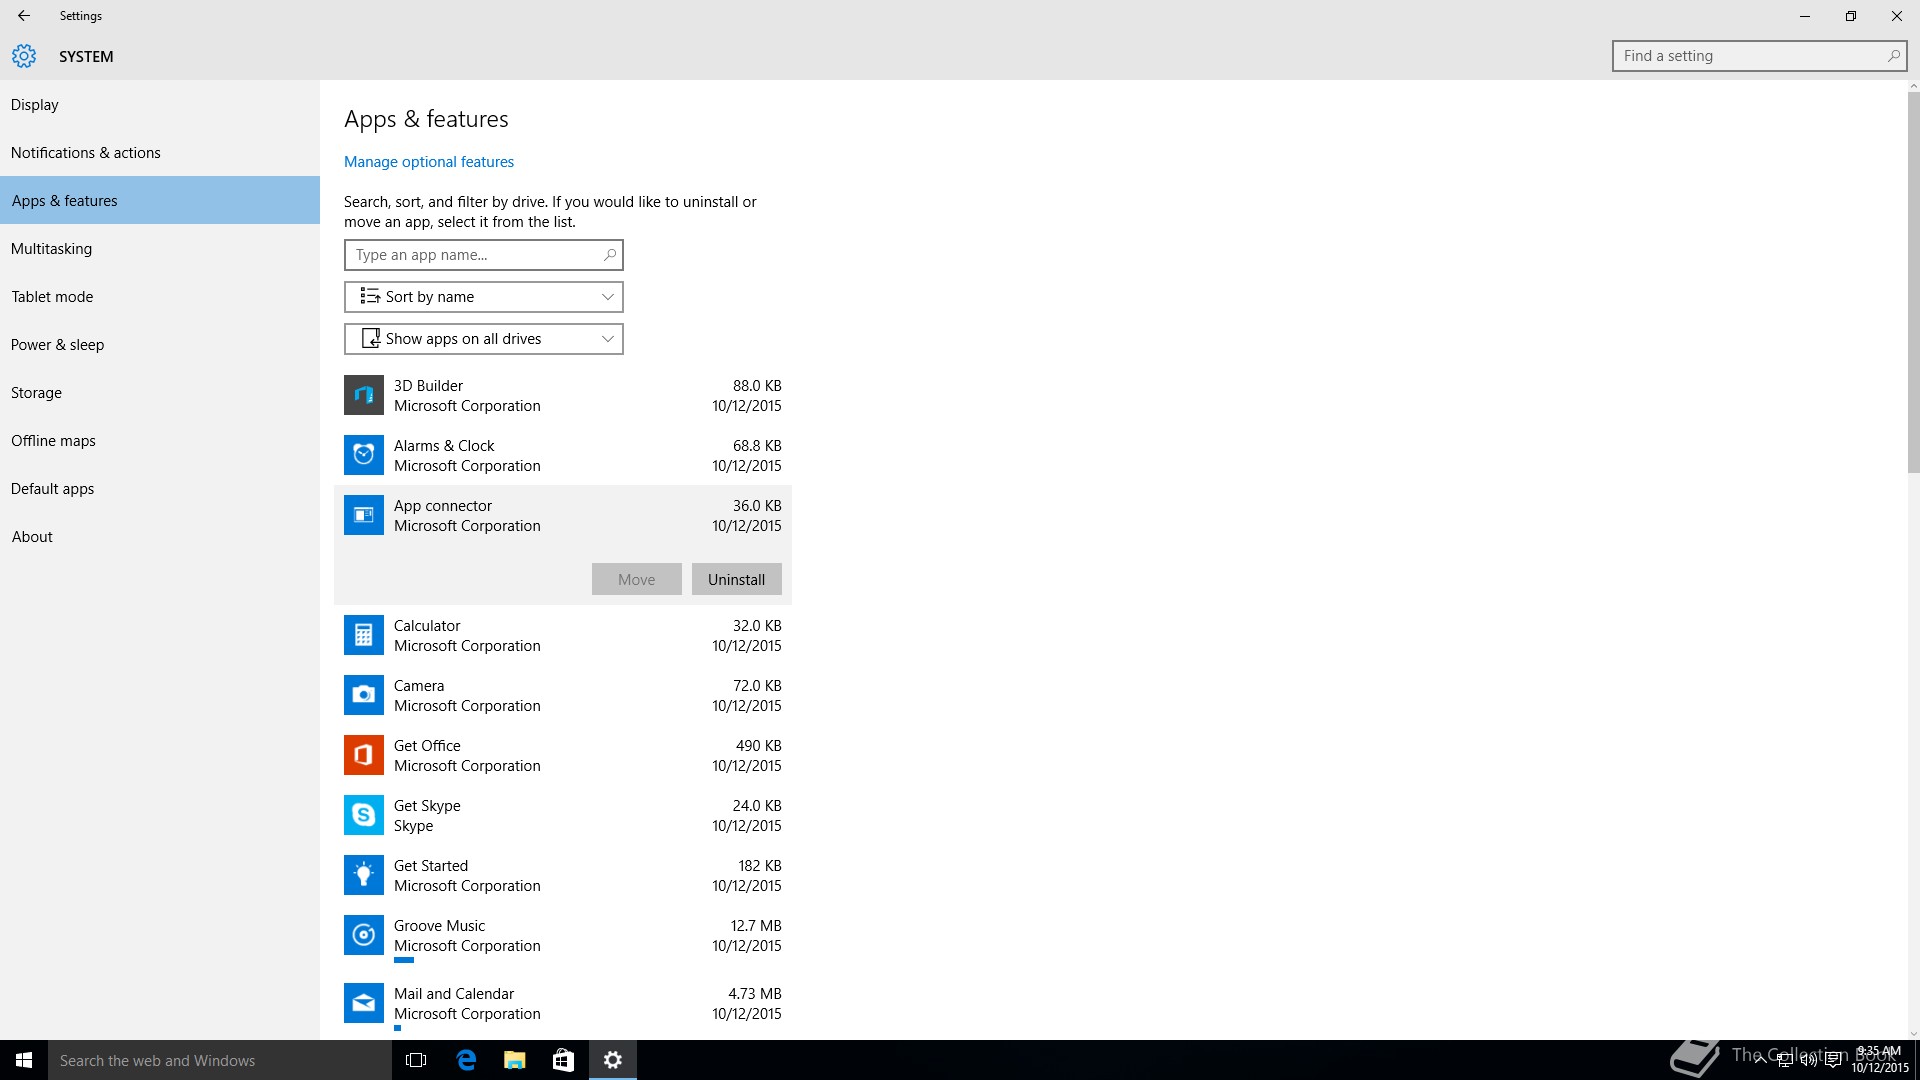This screenshot has width=1920, height=1080.
Task: Click the Get Office app icon
Action: tap(364, 755)
